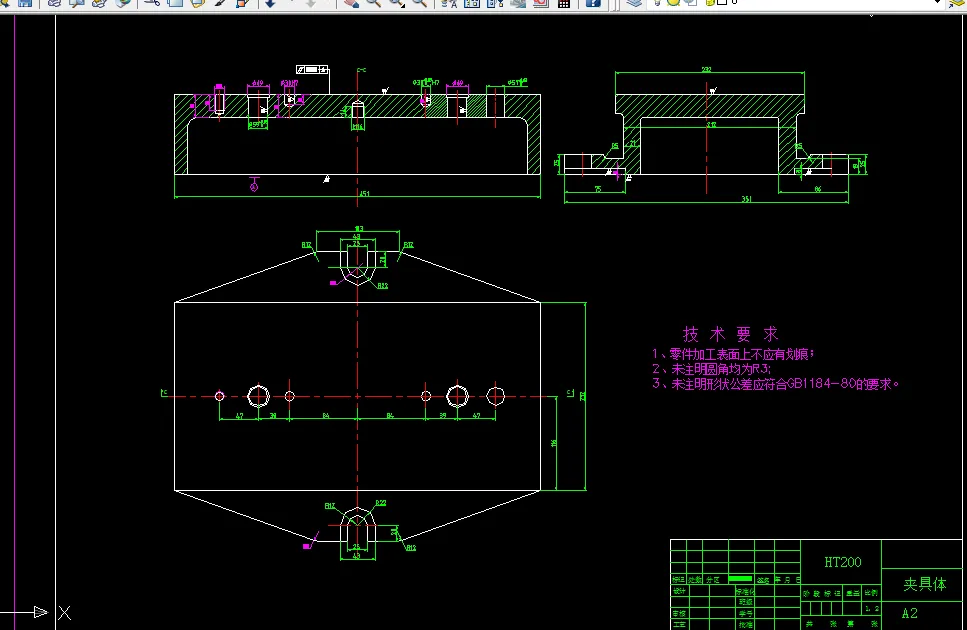Open the QuickCalc calculator icon
Screen dimensions: 967x630
[564, 2]
